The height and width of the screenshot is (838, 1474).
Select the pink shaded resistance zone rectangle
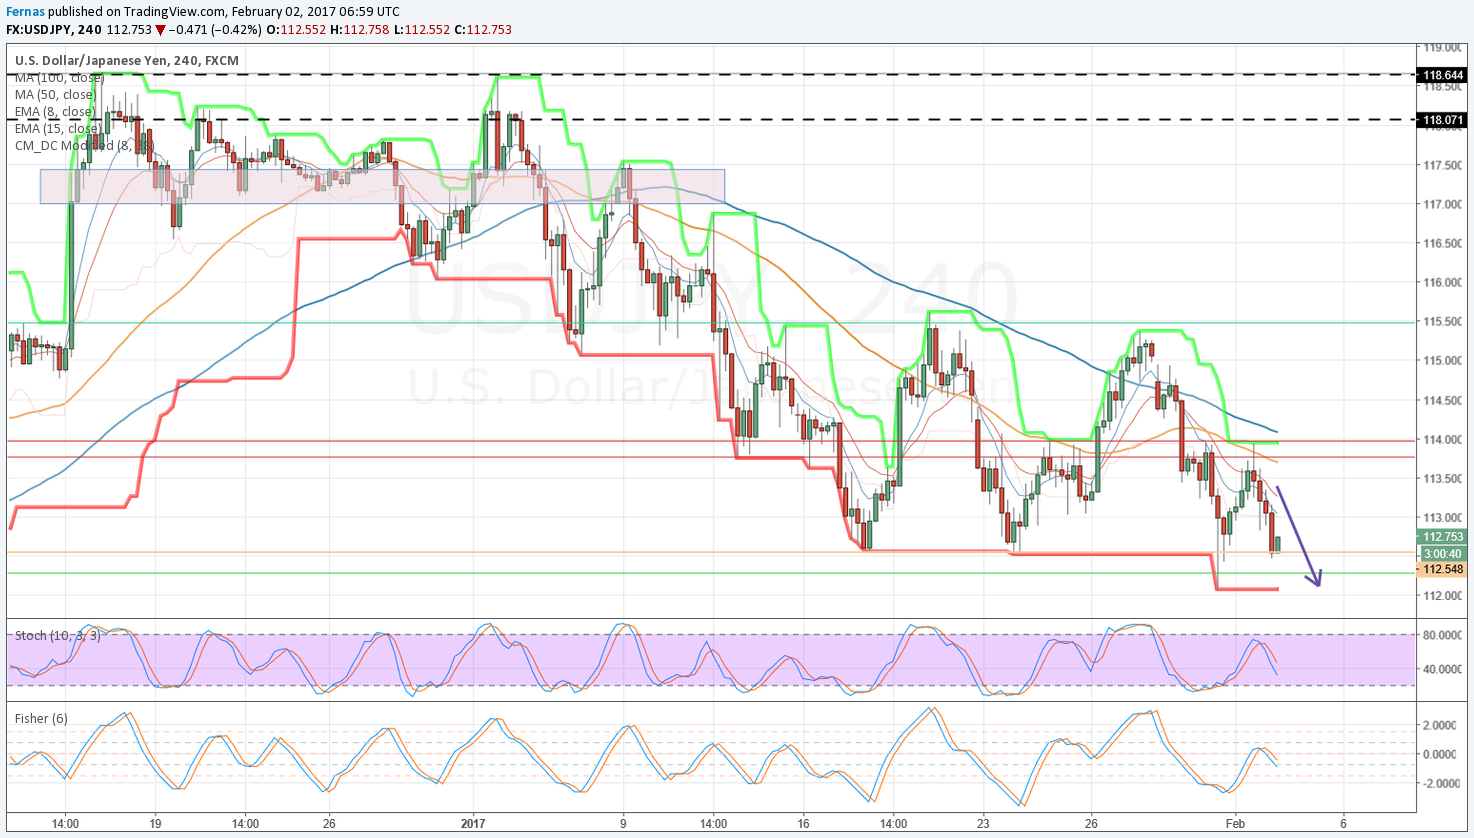382,186
